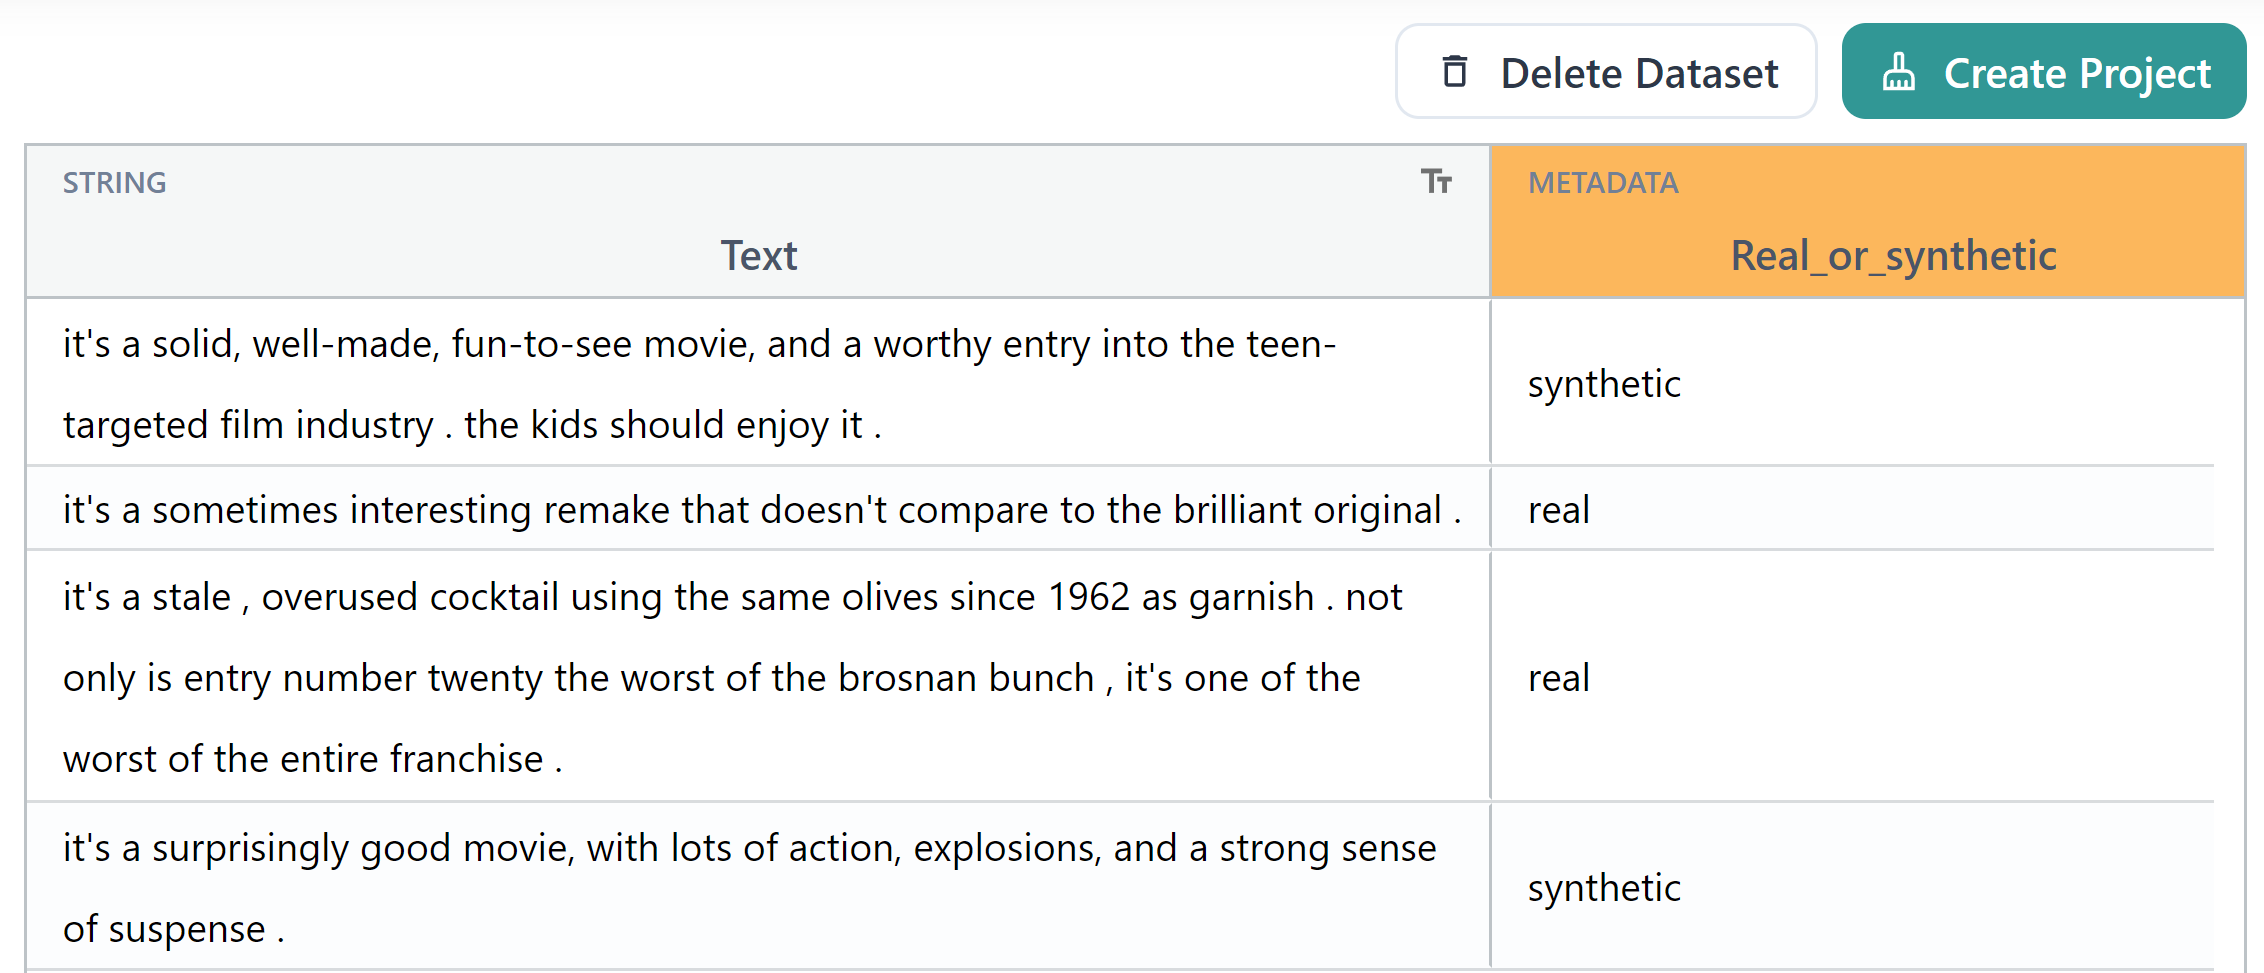Viewport: 2264px width, 973px height.
Task: Select the Text column header
Action: (758, 255)
